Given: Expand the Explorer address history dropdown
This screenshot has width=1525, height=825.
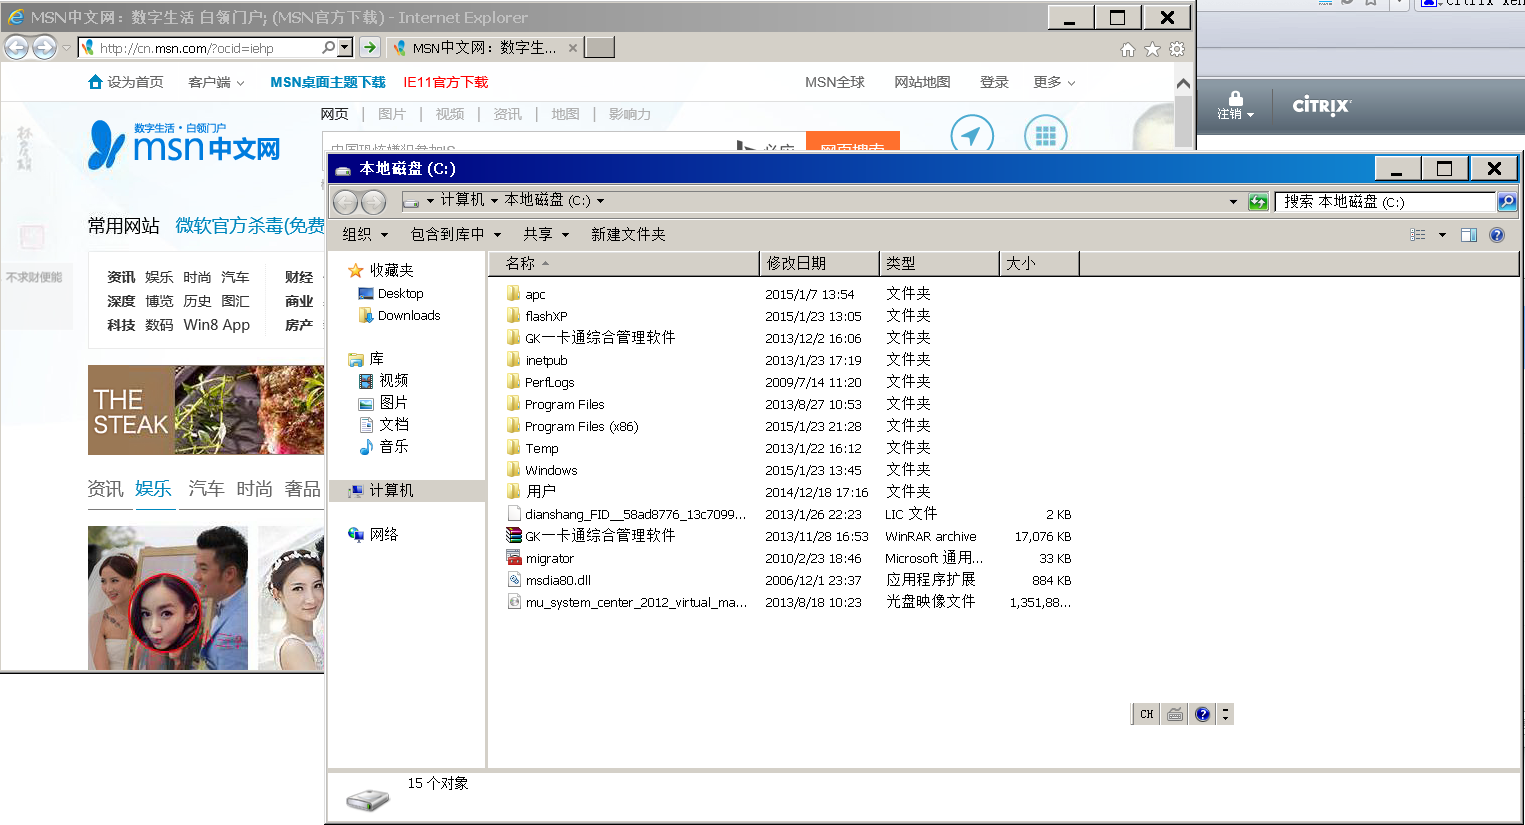Looking at the screenshot, I should [x=1233, y=202].
